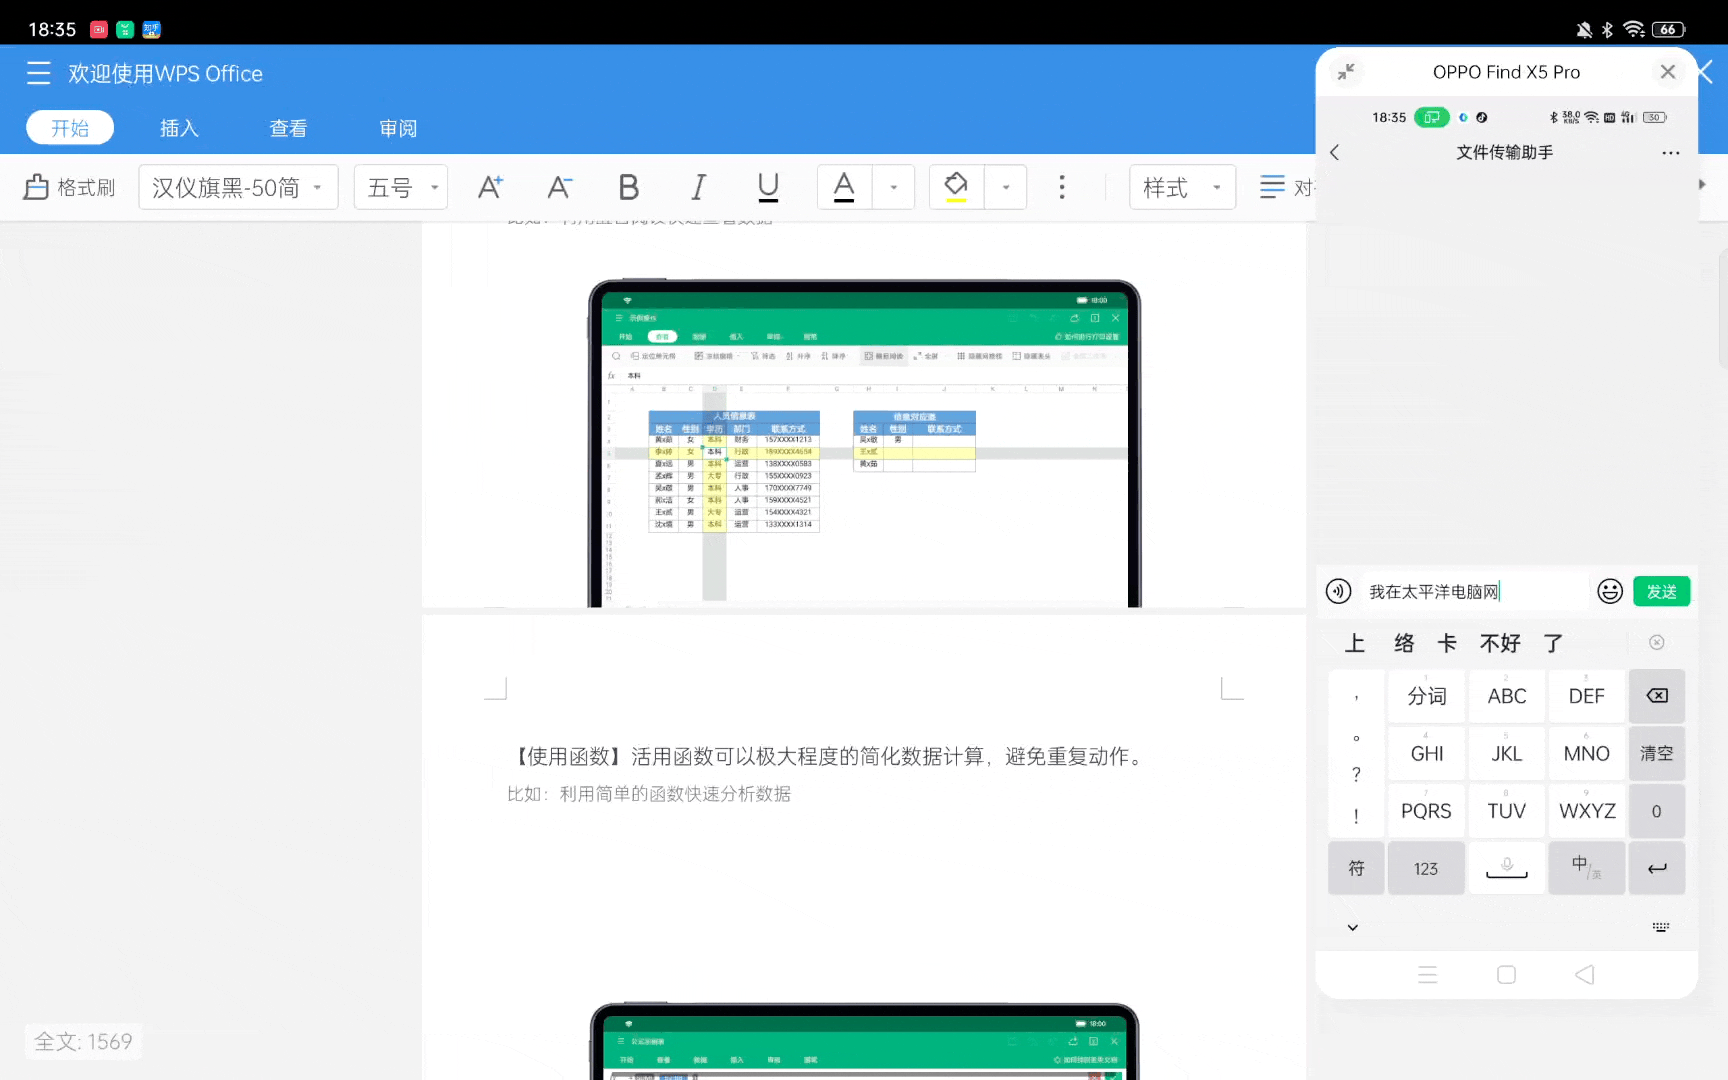Tap phone home navigation button
This screenshot has height=1080, width=1728.
tap(1507, 974)
